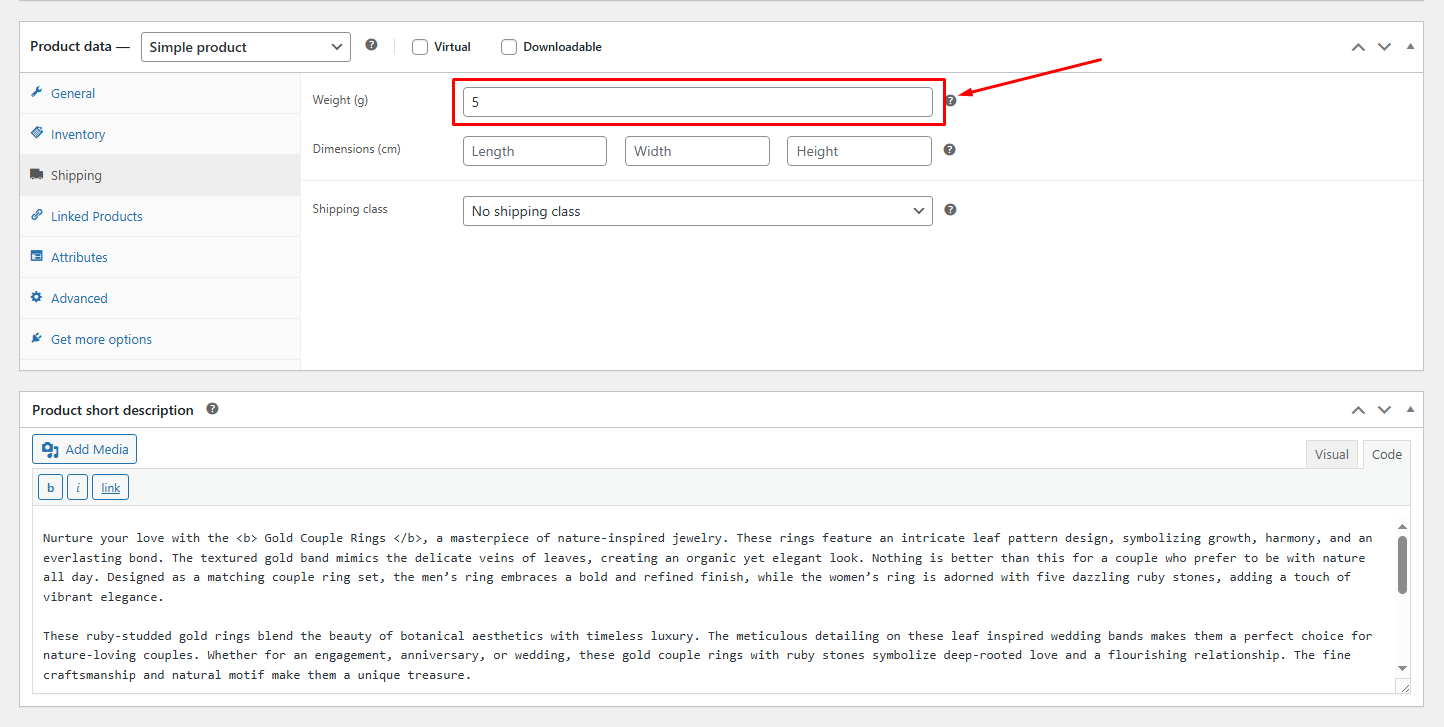Viewport: 1444px width, 727px height.
Task: Open the Attributes product data tab
Action: (160, 257)
